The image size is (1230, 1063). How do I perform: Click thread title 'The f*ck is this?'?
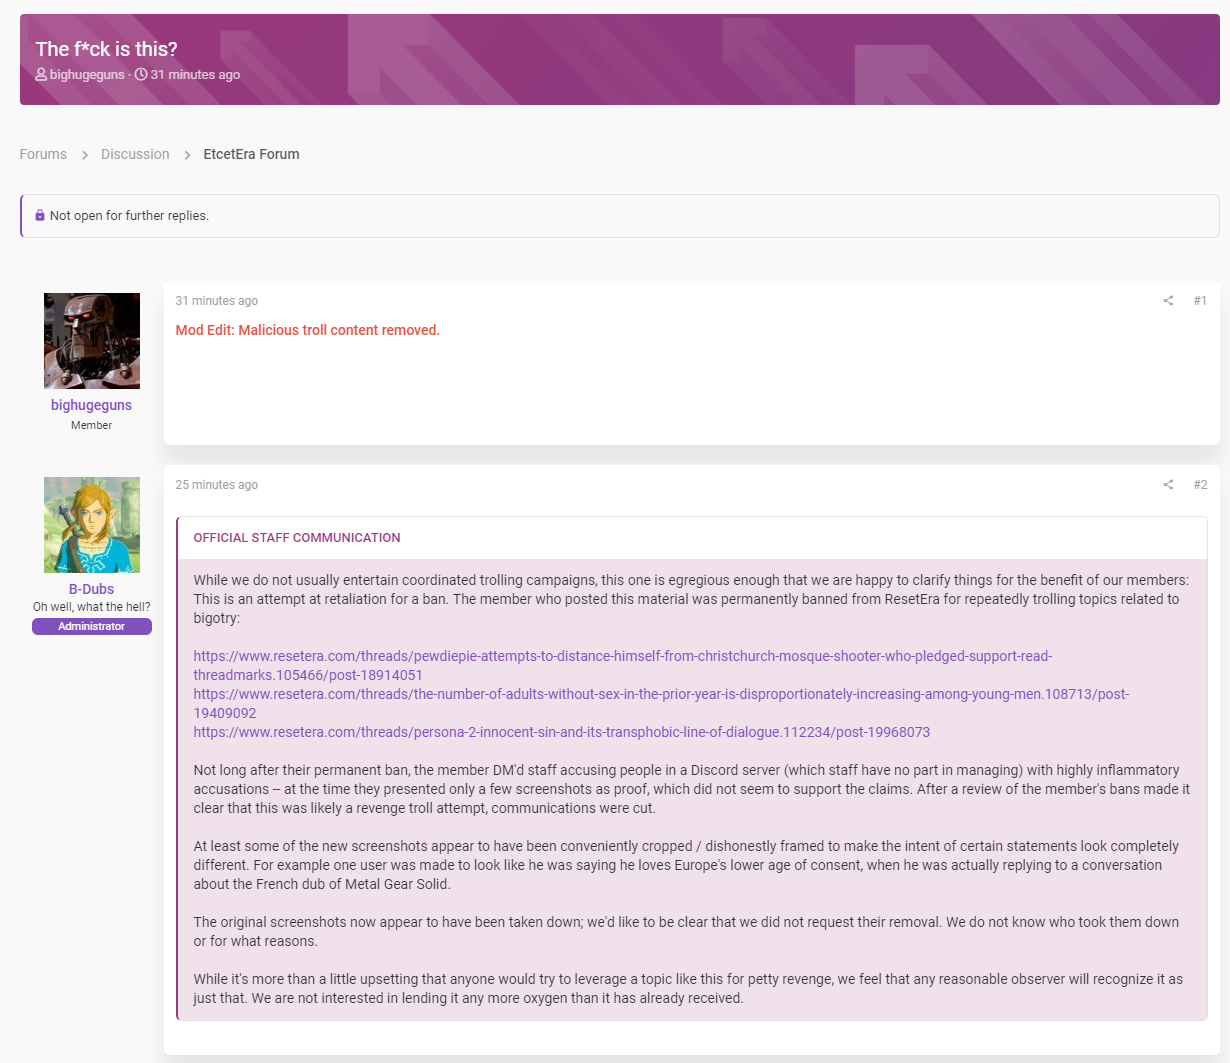pyautogui.click(x=106, y=49)
